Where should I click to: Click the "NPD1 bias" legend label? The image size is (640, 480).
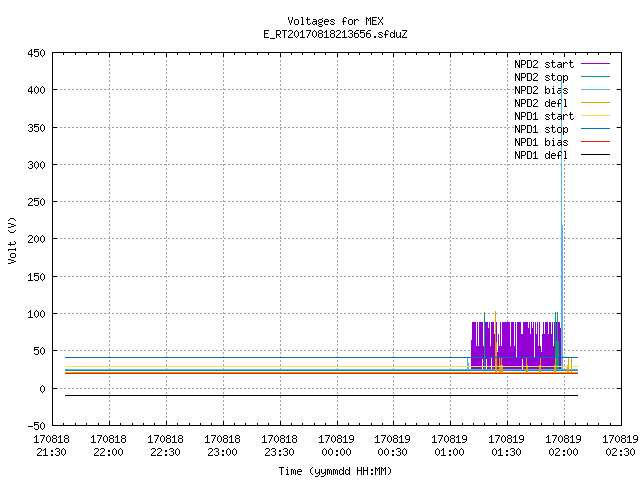(541, 142)
